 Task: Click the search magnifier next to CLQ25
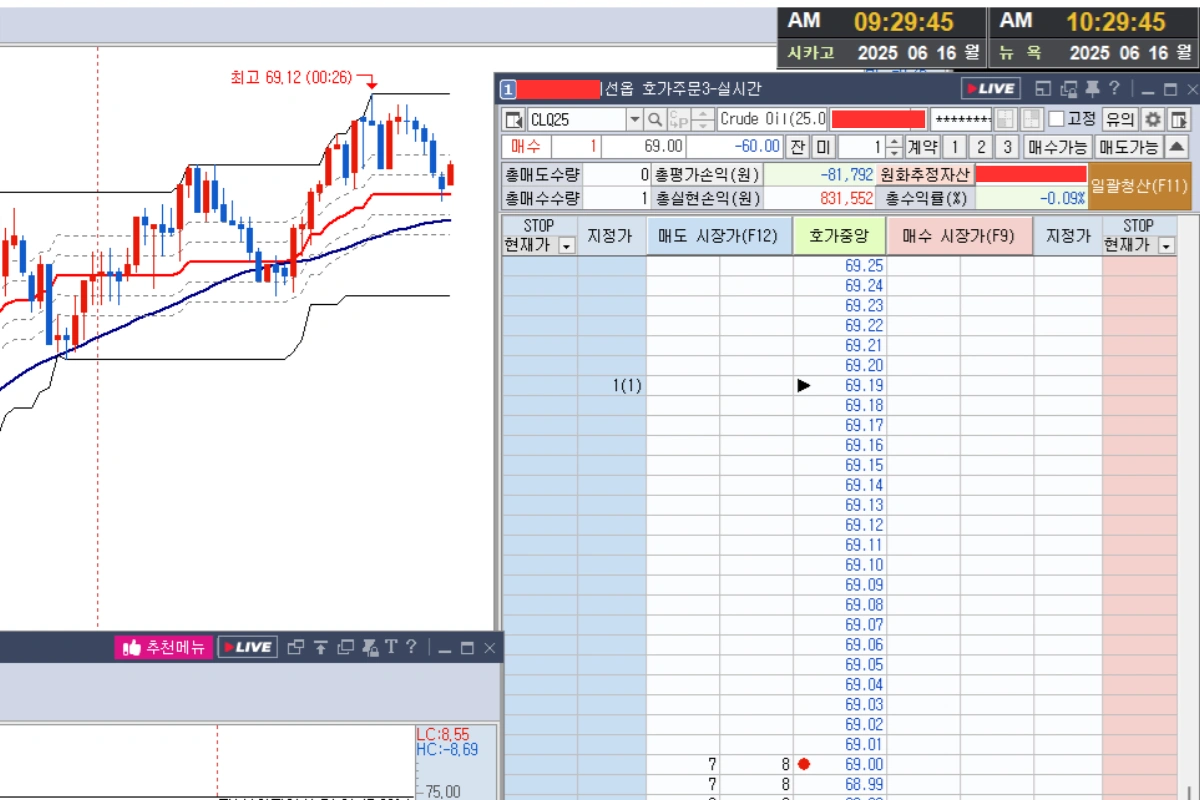[655, 120]
